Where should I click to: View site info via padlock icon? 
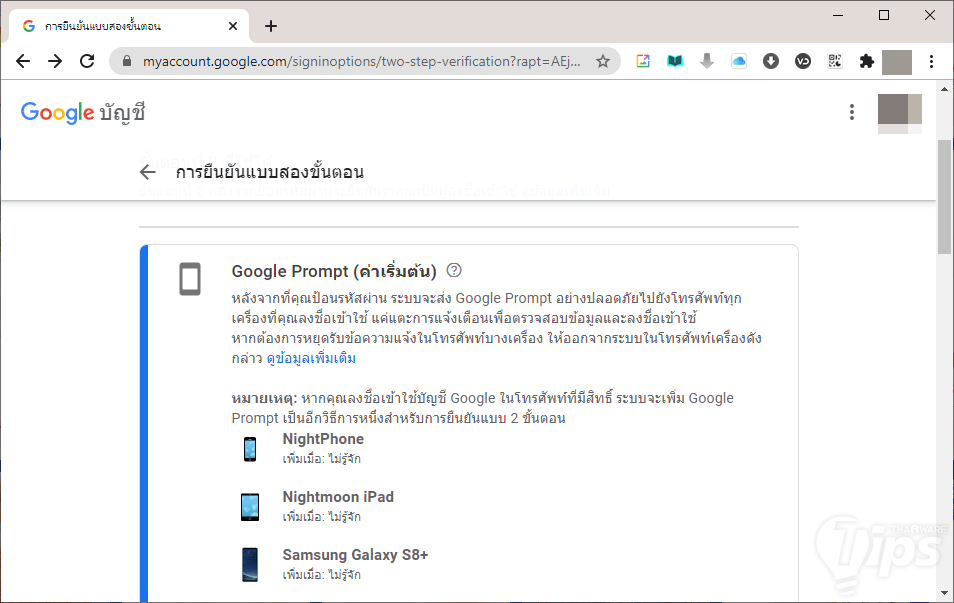pos(127,61)
